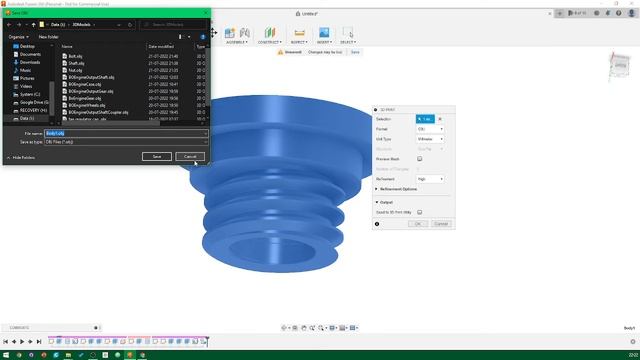The width and height of the screenshot is (640, 360).
Task: Step timeline forward one feature
Action: 30,342
